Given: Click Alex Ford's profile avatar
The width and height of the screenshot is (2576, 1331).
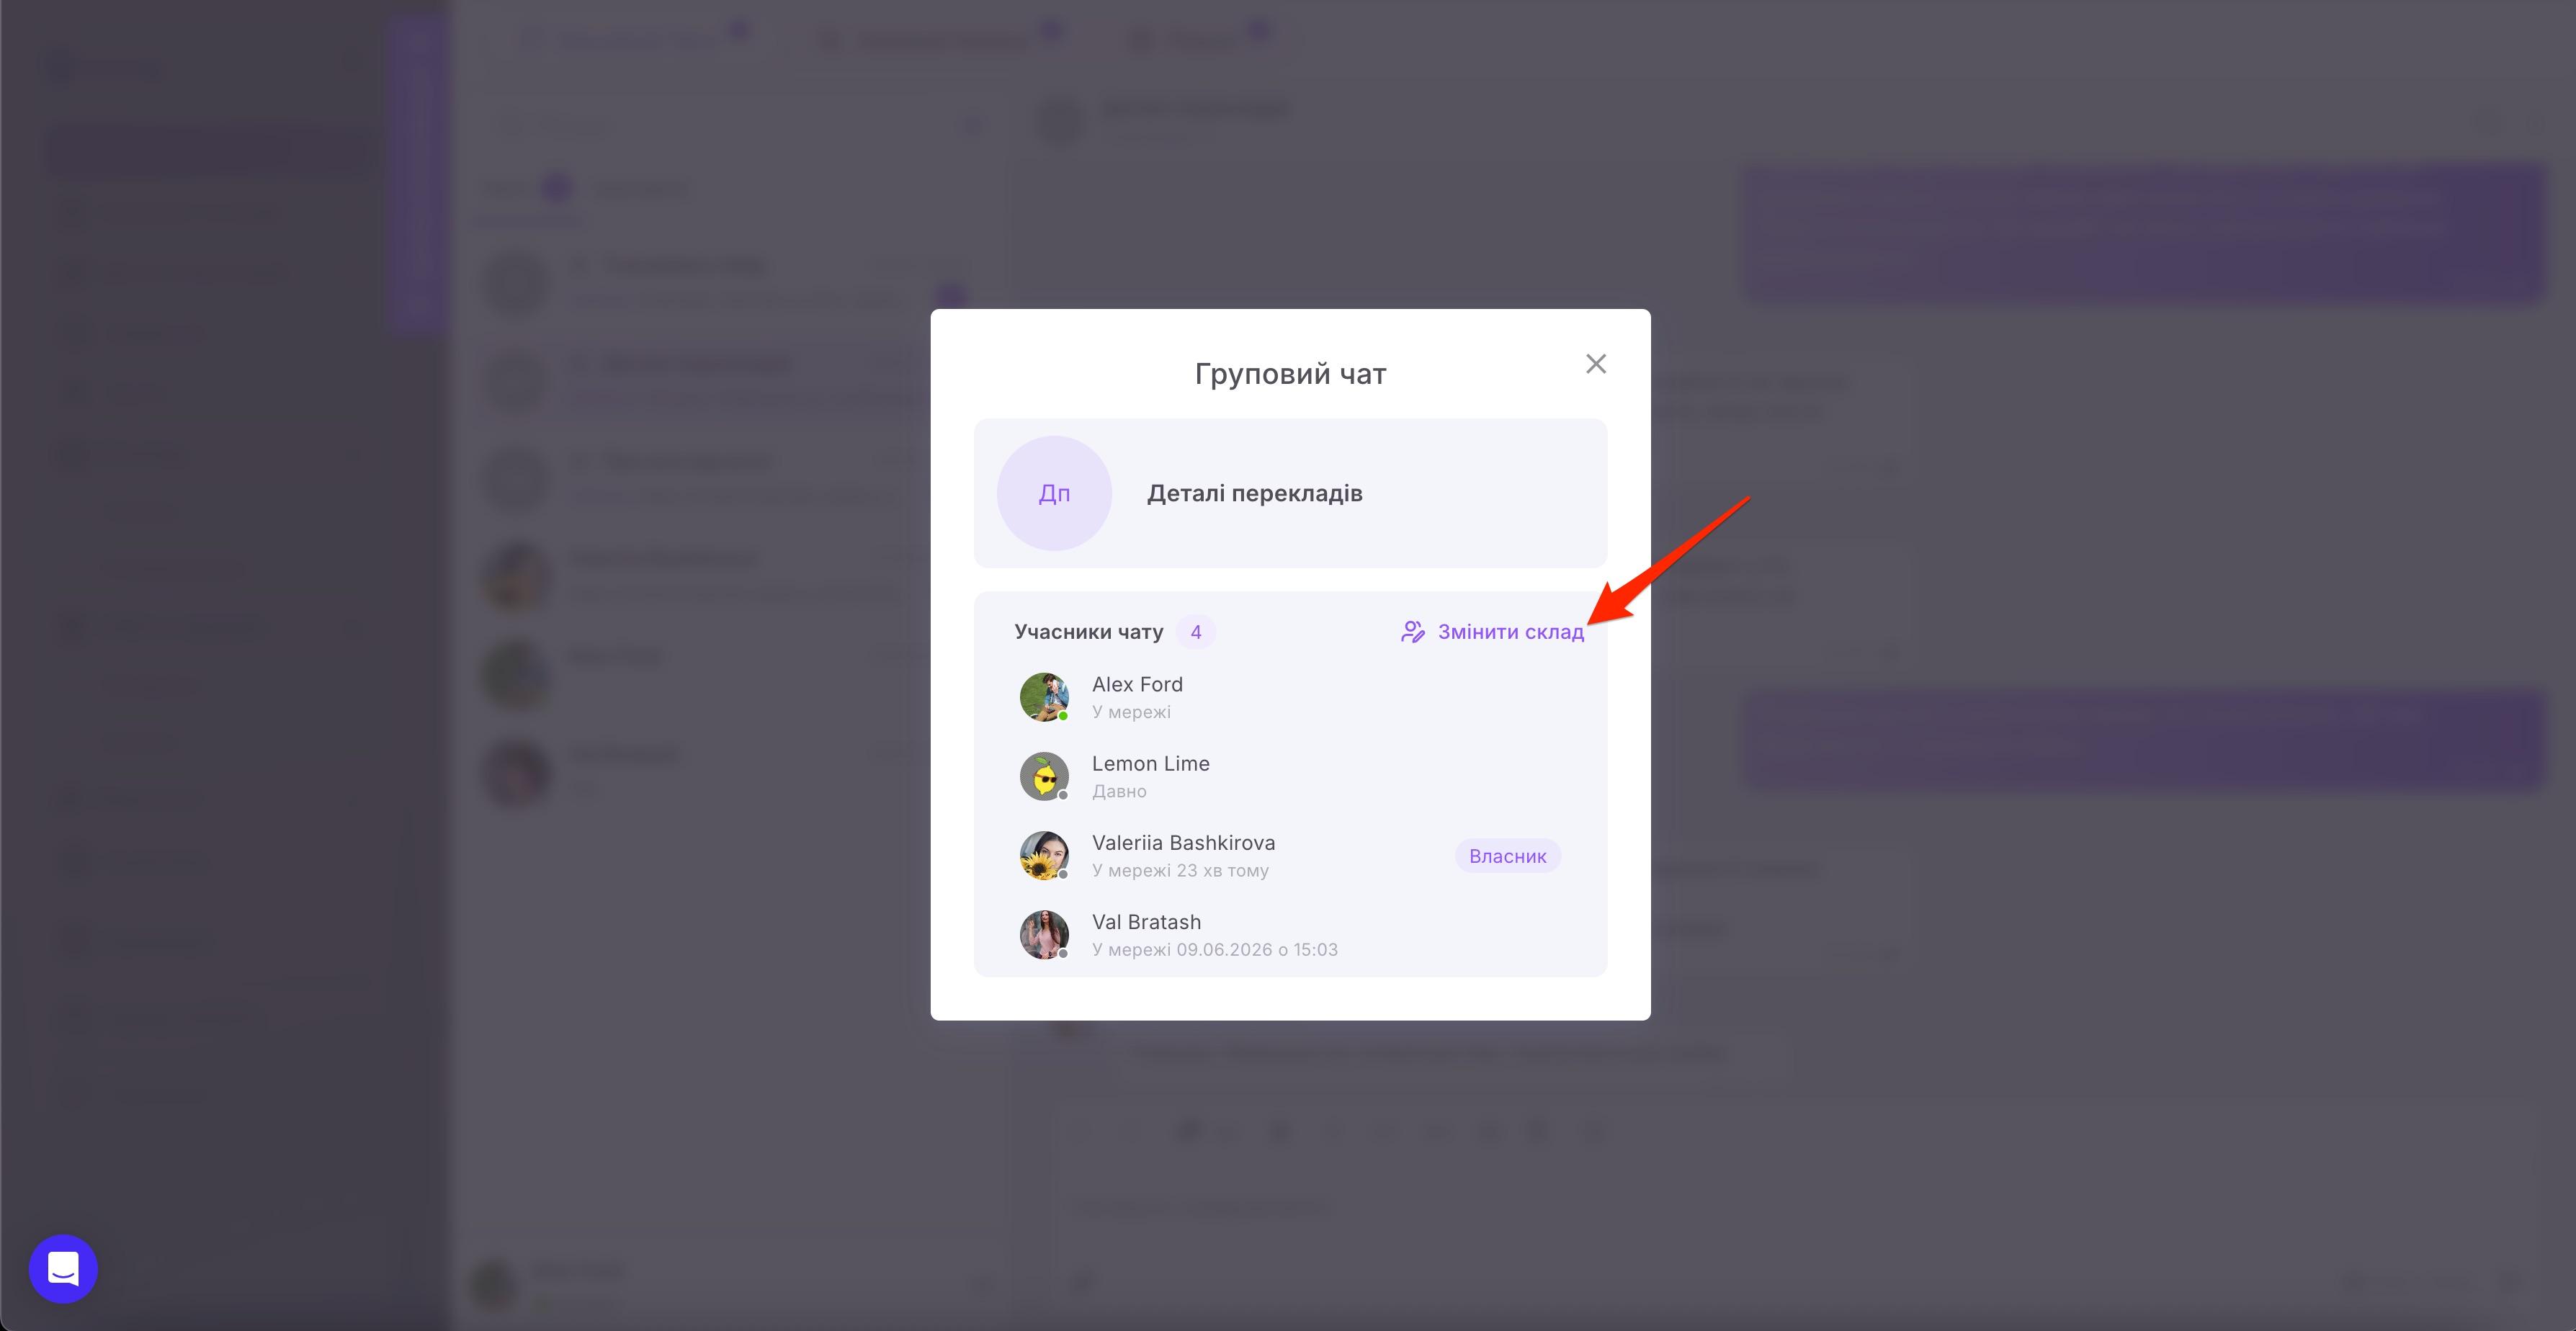Looking at the screenshot, I should (x=1044, y=697).
